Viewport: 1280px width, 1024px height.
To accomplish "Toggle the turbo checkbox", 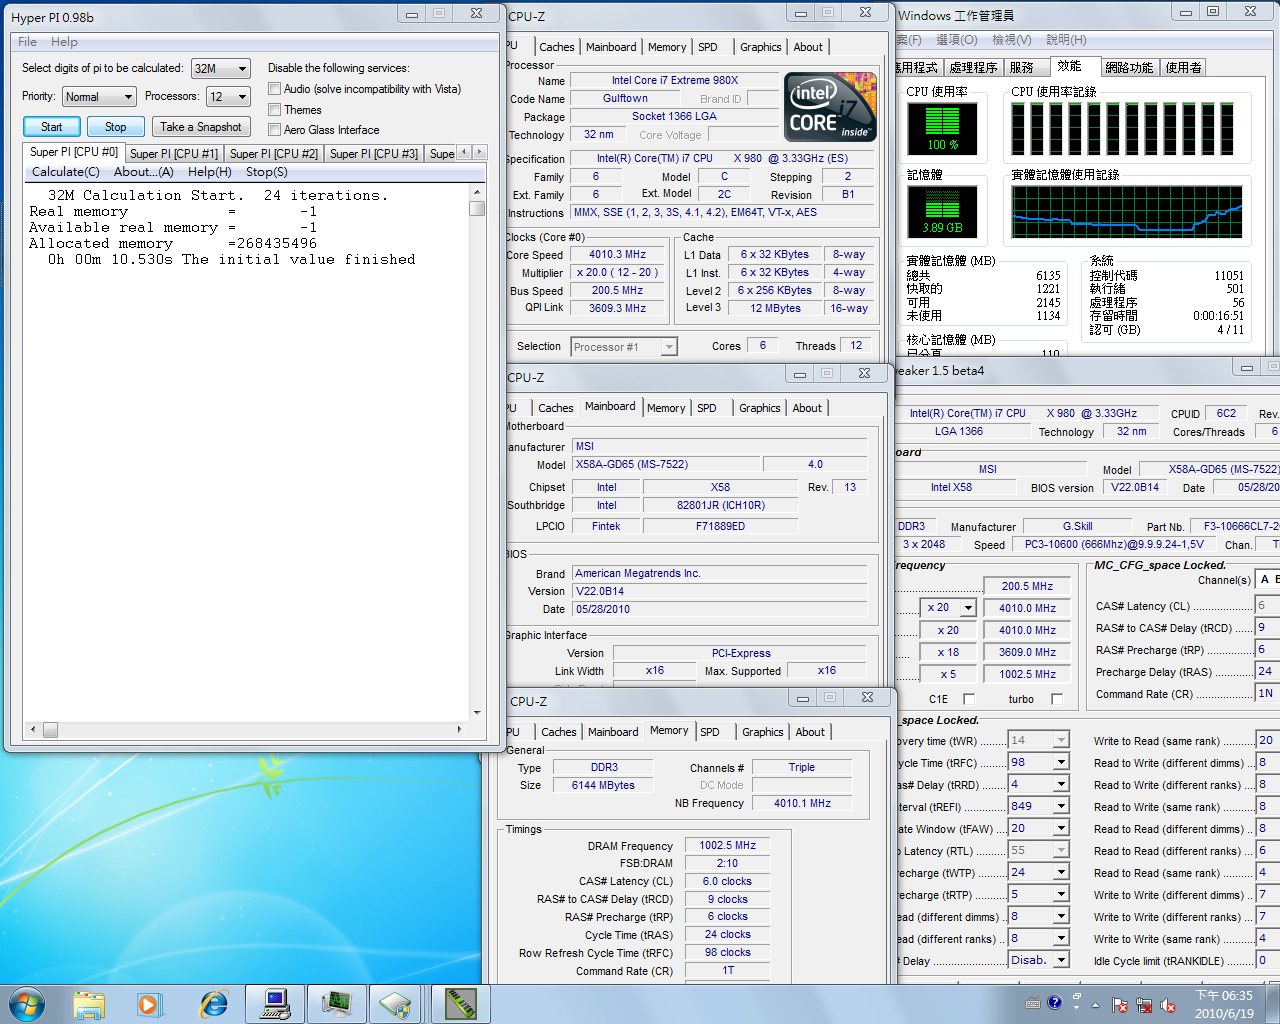I will coord(1057,699).
